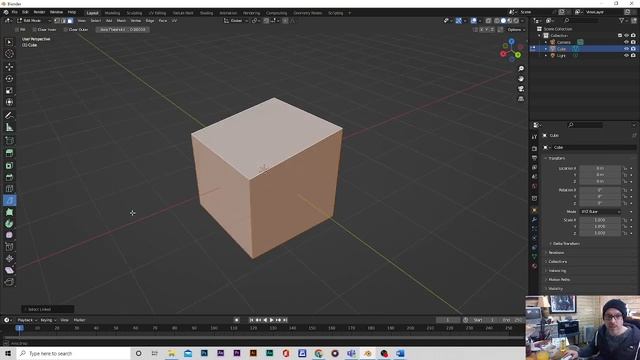Image resolution: width=640 pixels, height=360 pixels.
Task: Switch to vertex select mode
Action: pos(57,20)
